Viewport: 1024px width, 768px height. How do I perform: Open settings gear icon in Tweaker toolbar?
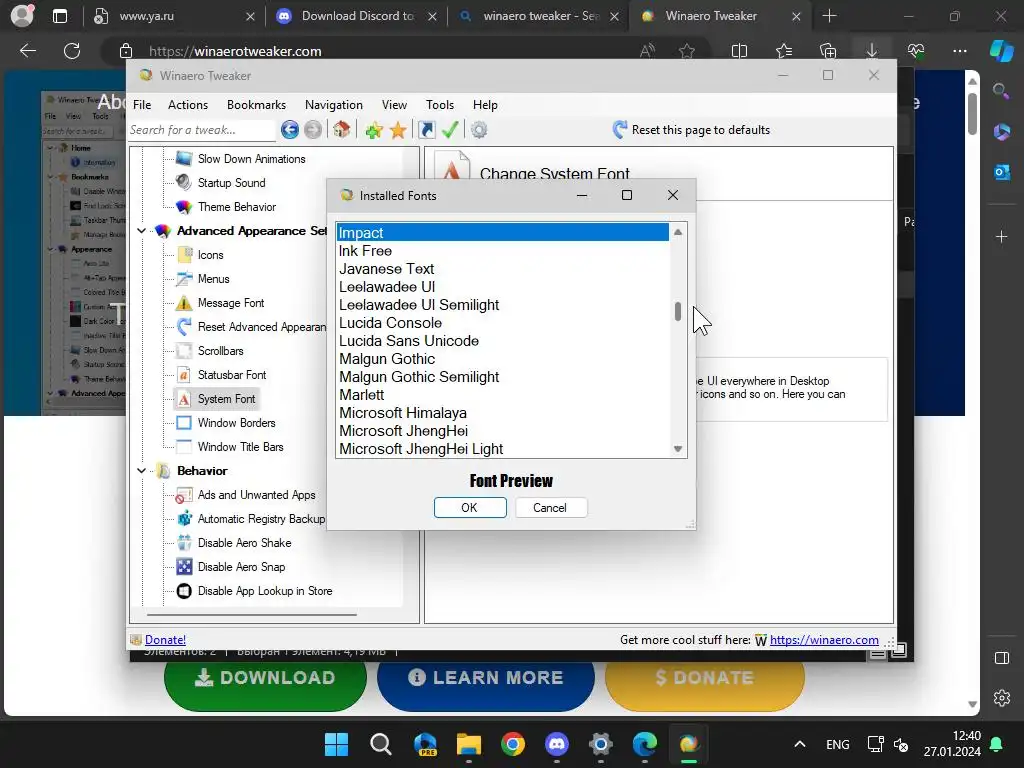coord(479,130)
